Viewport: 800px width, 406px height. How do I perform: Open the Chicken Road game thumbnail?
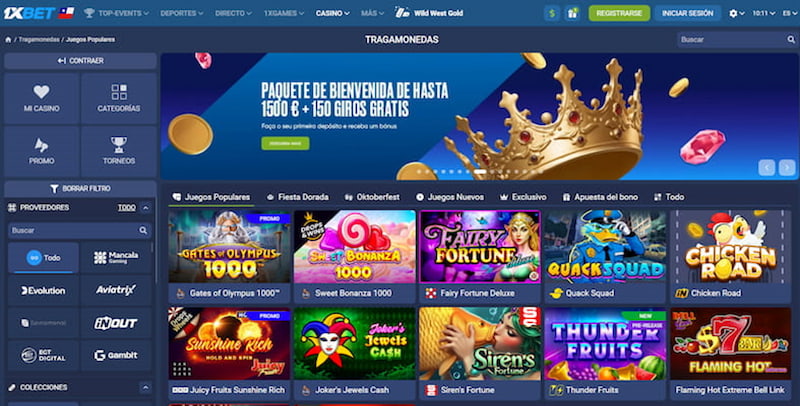[x=731, y=247]
